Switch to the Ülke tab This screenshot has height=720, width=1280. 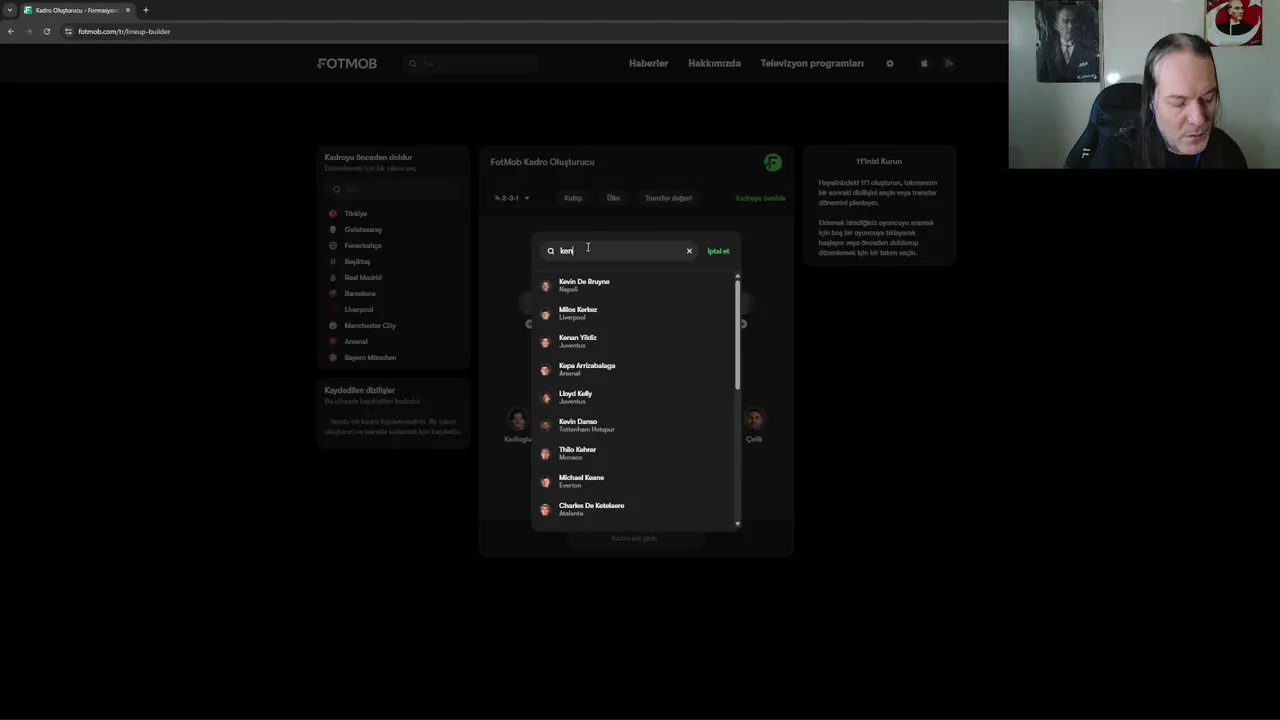click(613, 198)
